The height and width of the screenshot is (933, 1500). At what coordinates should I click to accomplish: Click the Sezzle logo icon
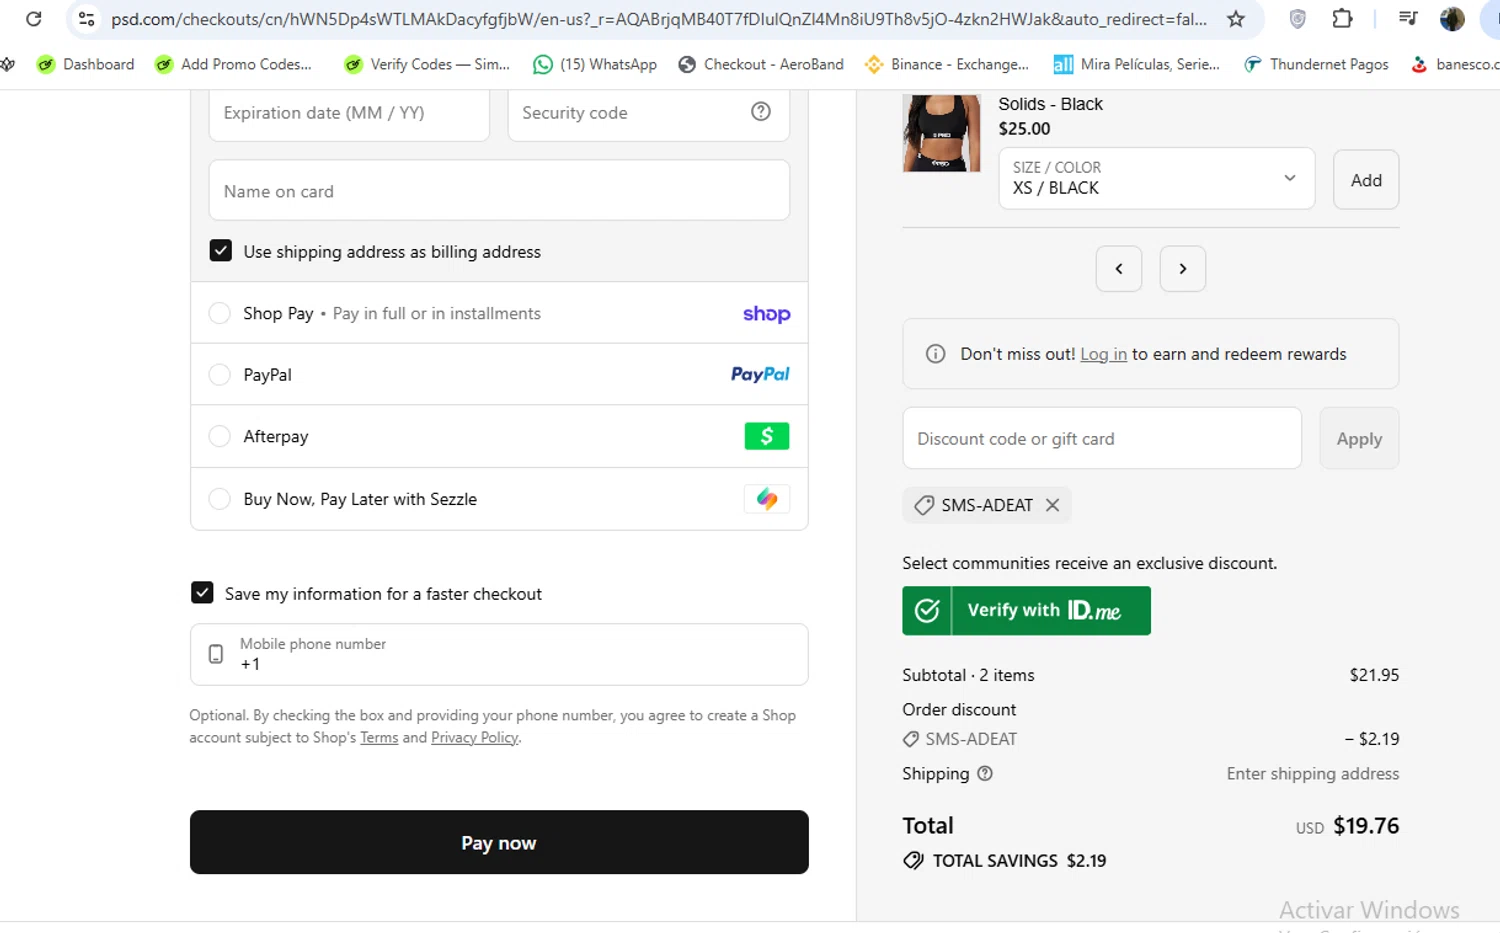(x=767, y=499)
